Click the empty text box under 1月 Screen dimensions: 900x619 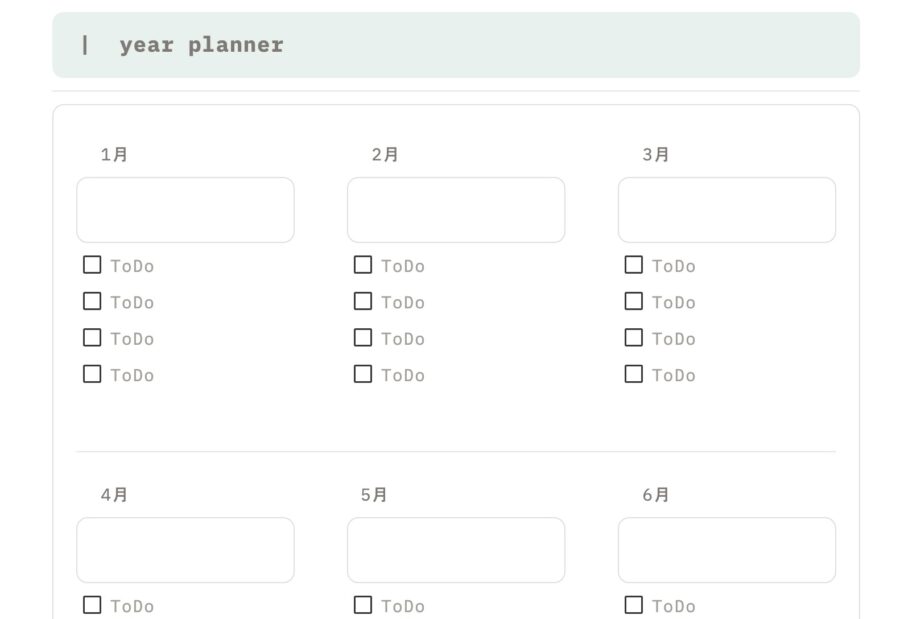tap(185, 210)
